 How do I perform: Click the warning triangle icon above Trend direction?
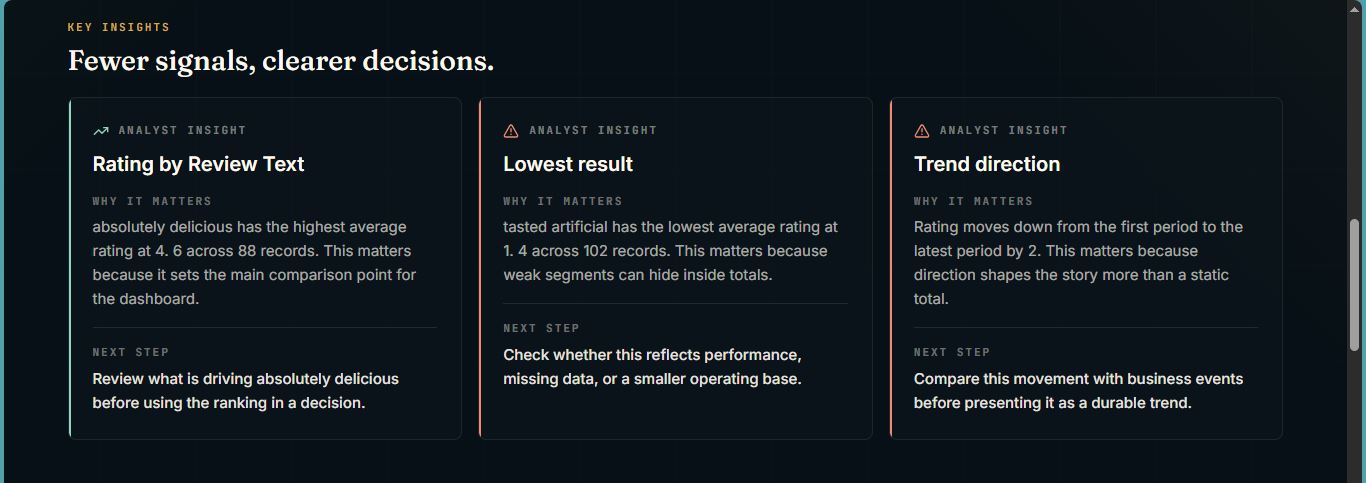click(x=922, y=131)
